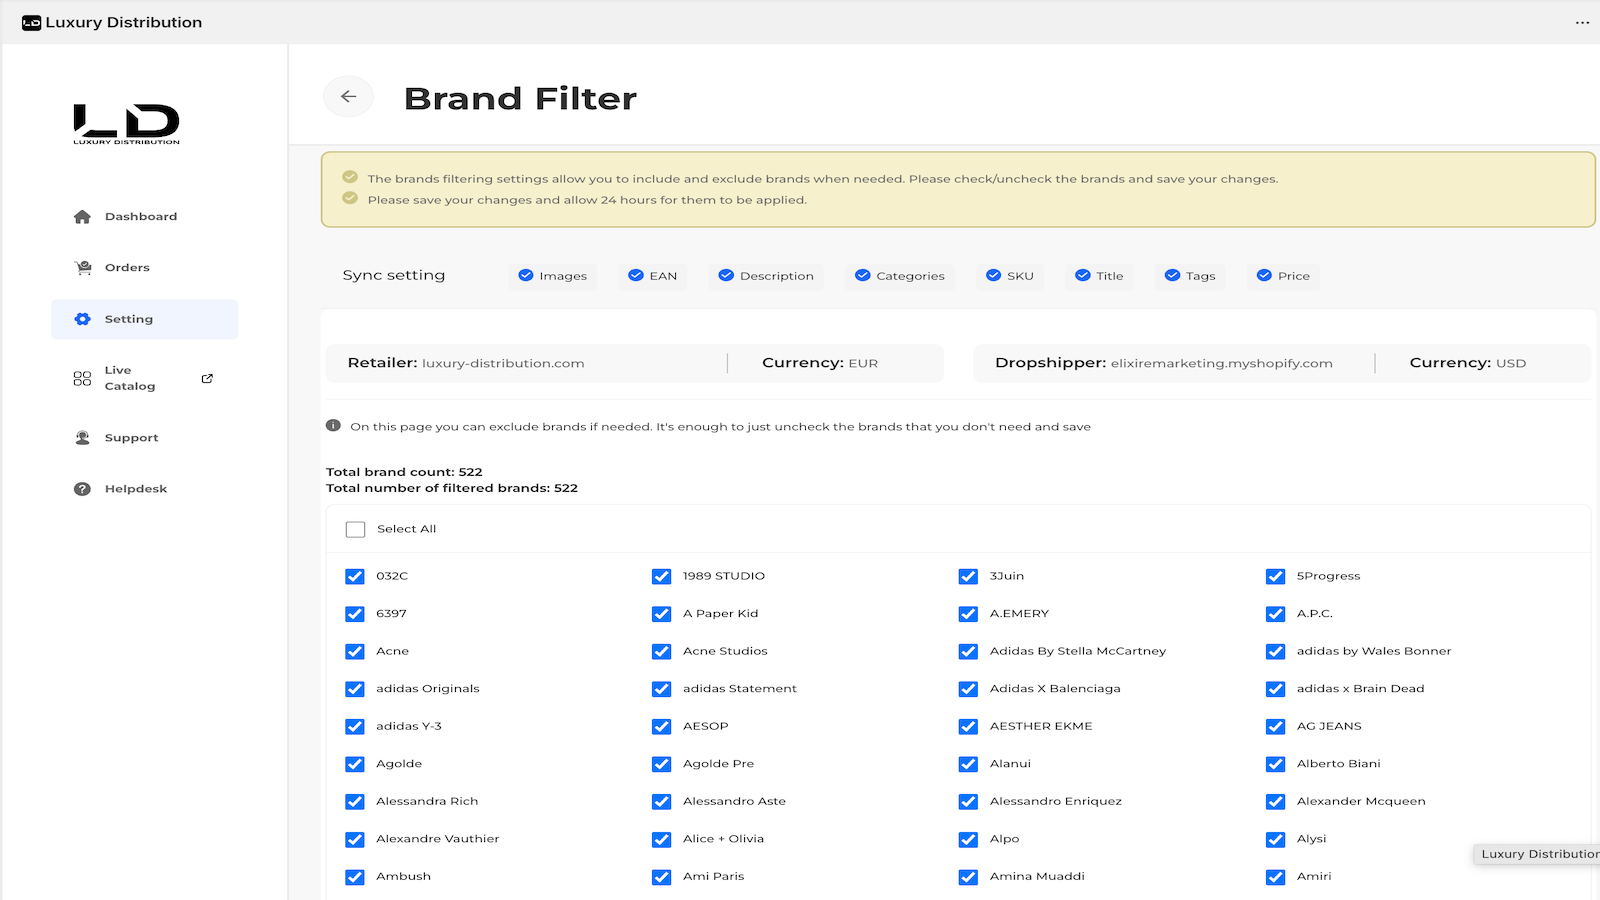
Task: Select the Setting menu item
Action: tap(145, 319)
